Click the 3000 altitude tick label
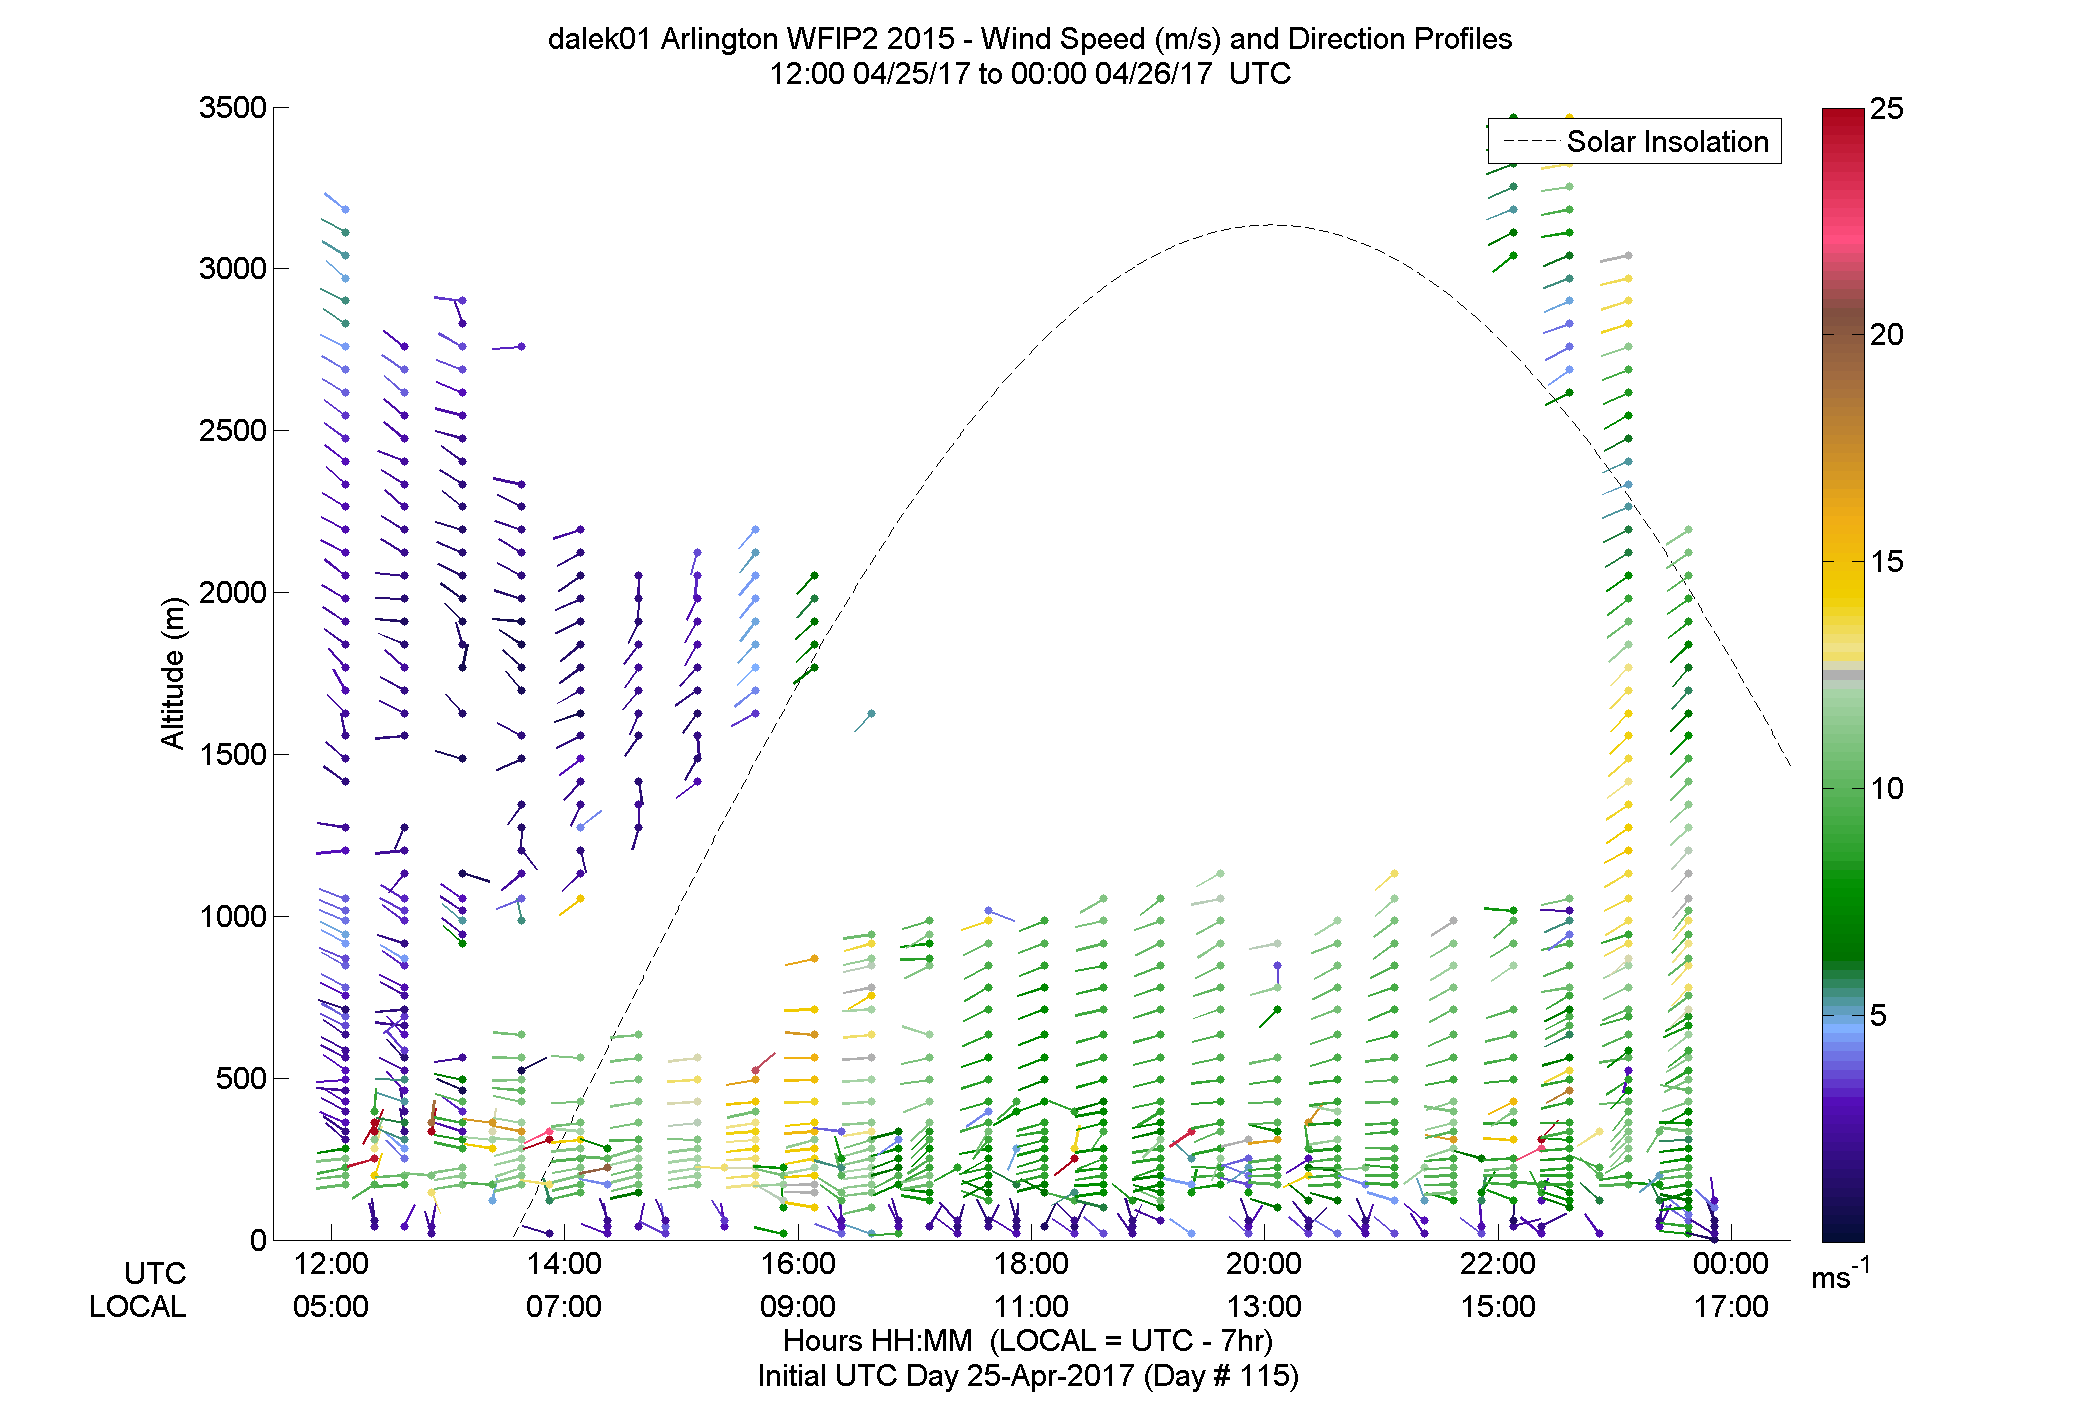The height and width of the screenshot is (1425, 2098). (x=233, y=269)
